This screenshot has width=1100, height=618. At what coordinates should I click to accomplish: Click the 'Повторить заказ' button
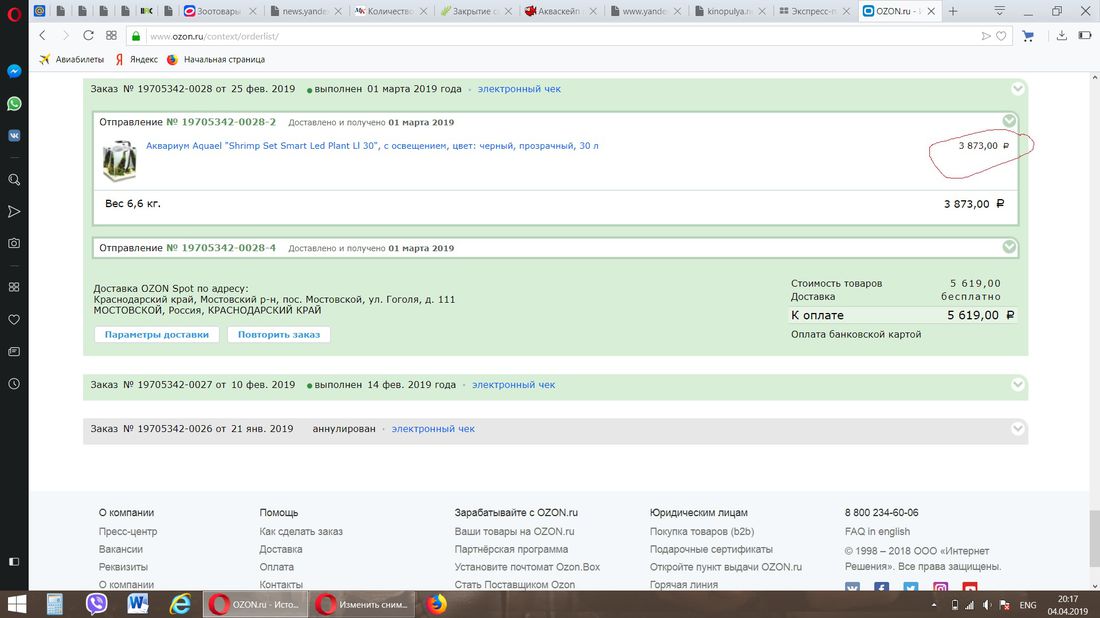click(279, 334)
